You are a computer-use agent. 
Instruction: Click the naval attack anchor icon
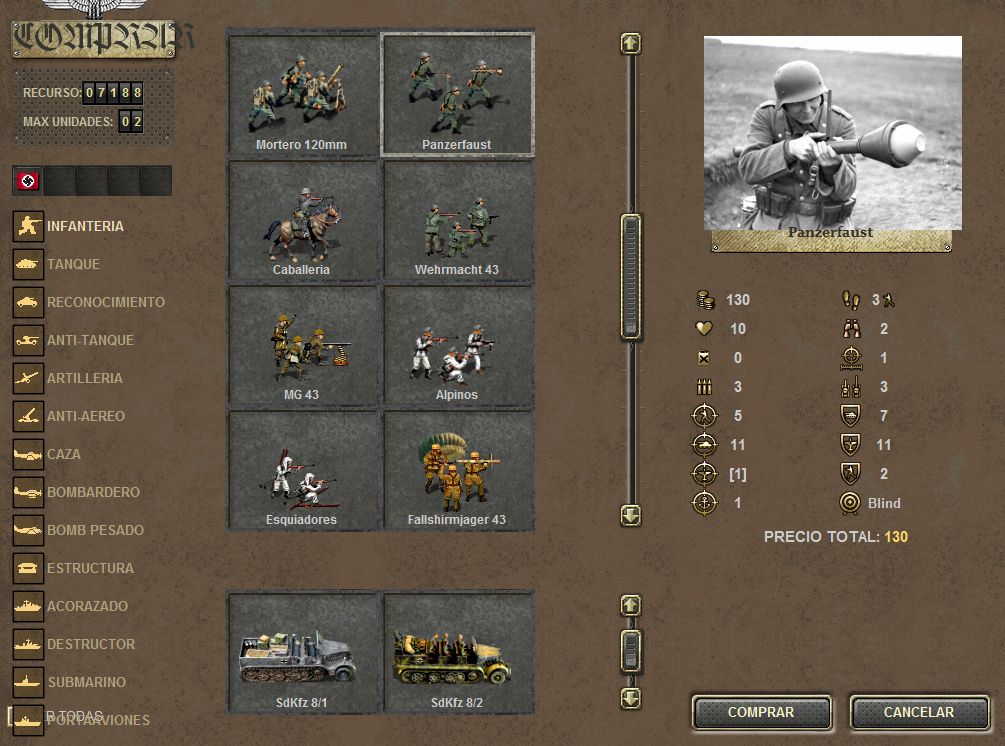pos(704,503)
